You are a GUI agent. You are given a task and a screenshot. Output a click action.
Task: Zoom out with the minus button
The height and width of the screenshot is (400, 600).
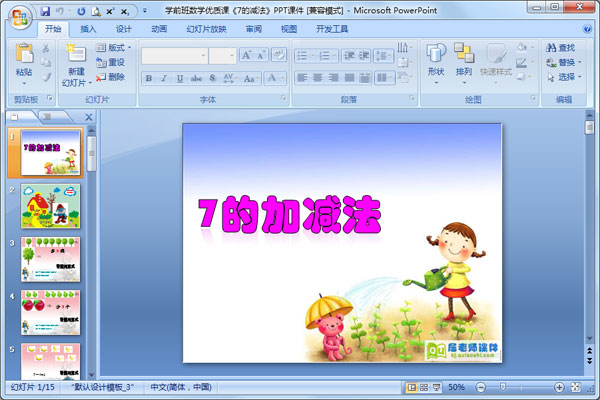click(481, 388)
